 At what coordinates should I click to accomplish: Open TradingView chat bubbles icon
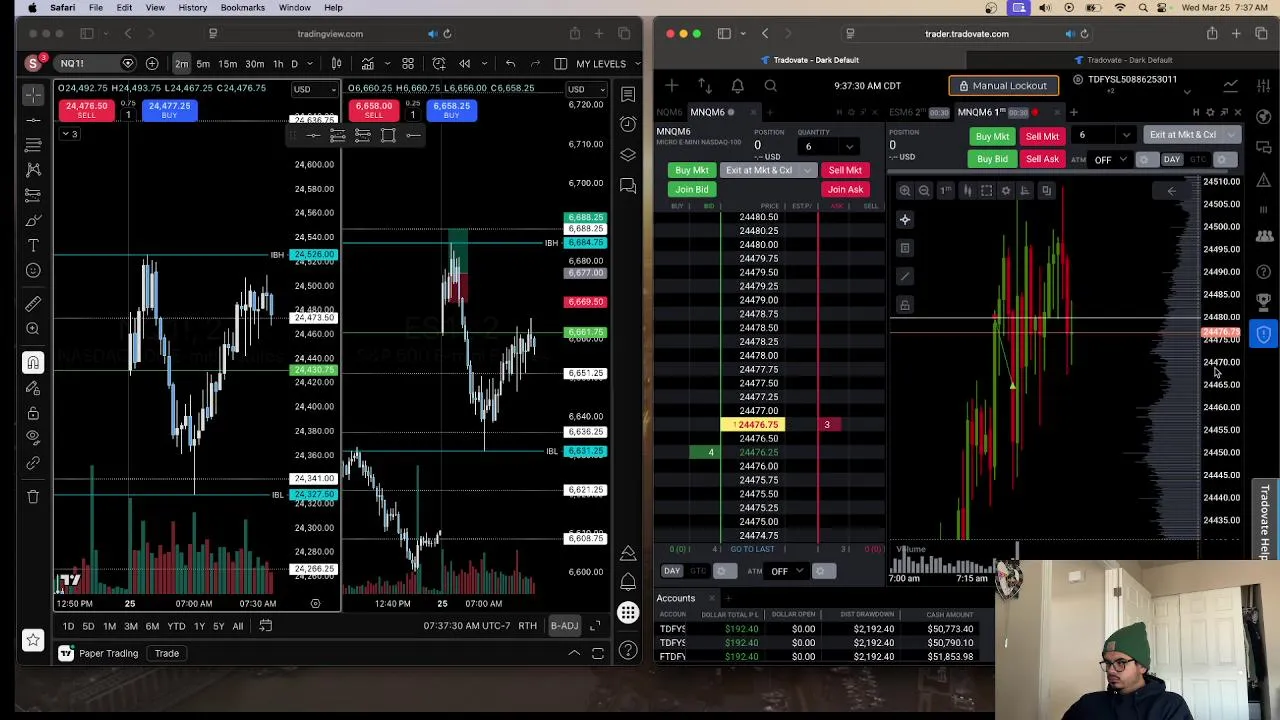click(x=628, y=185)
